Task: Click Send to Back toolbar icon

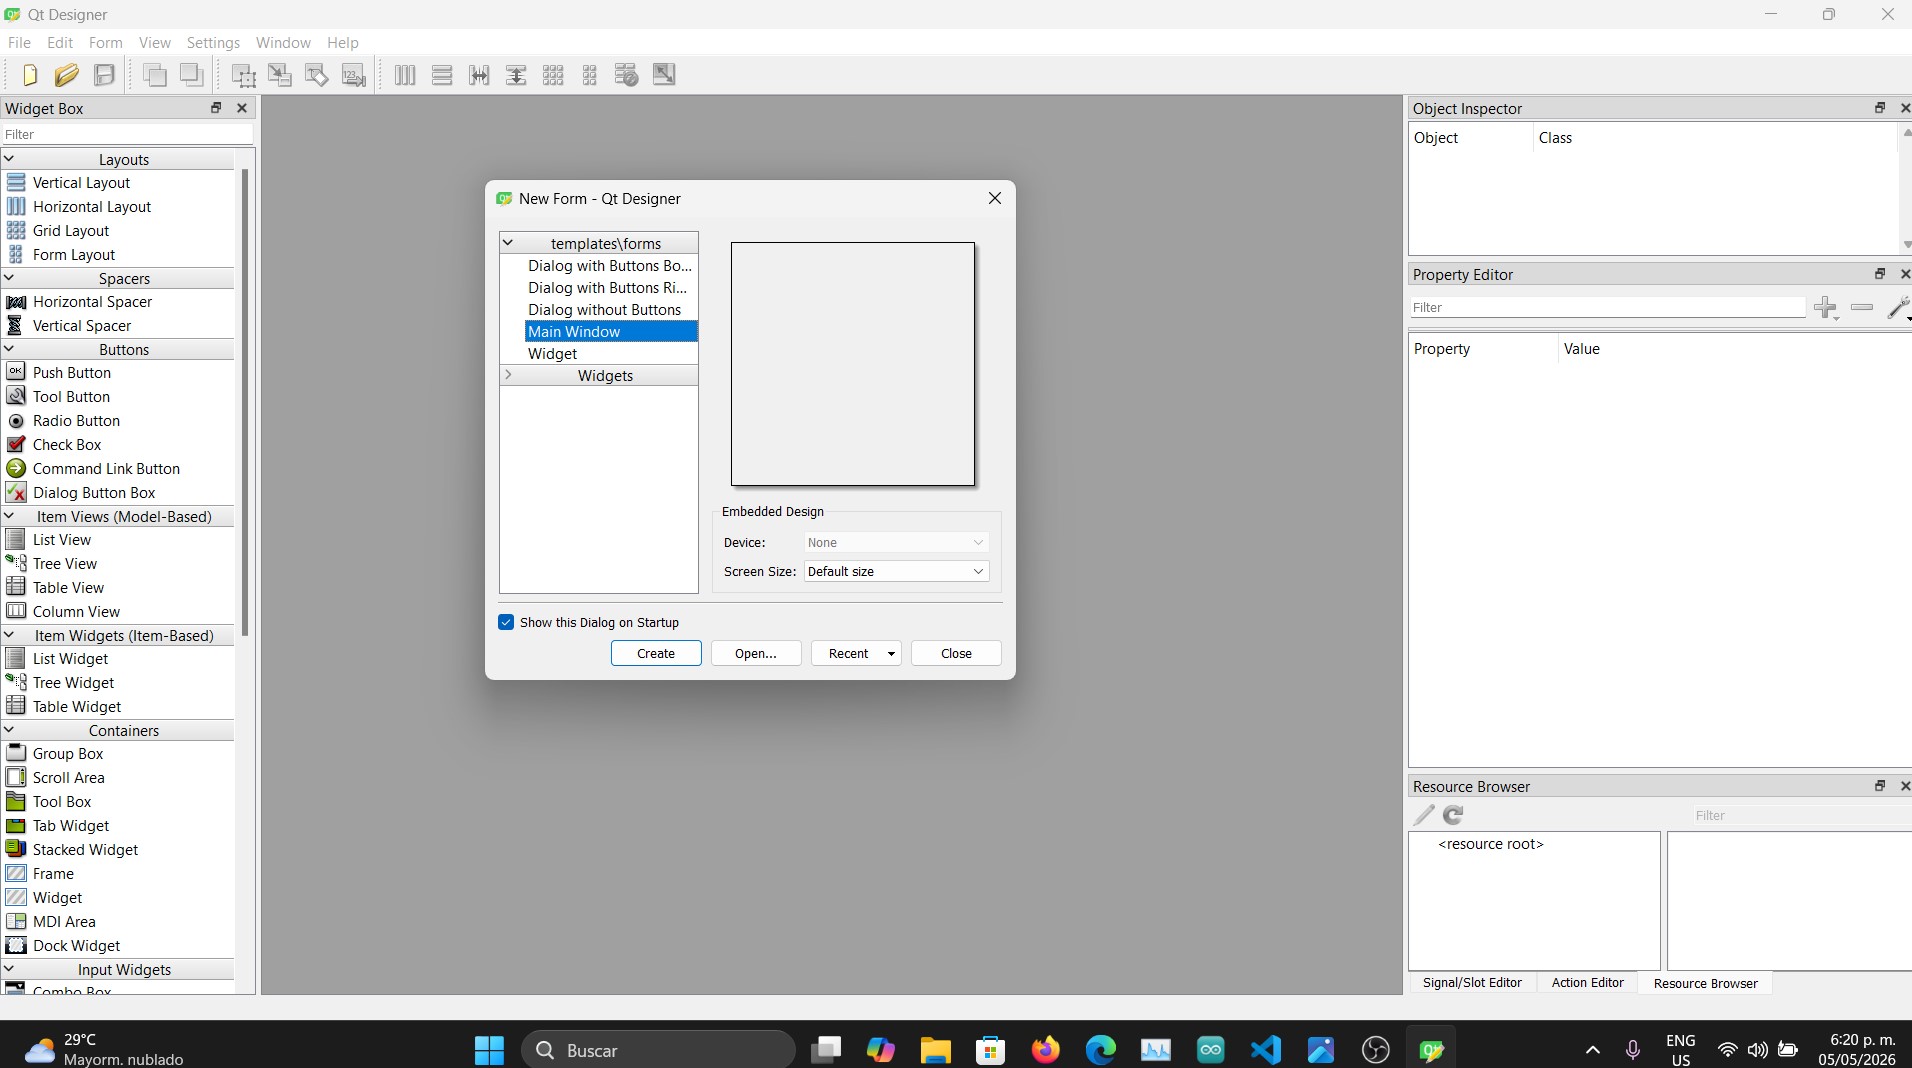Action: coord(154,75)
